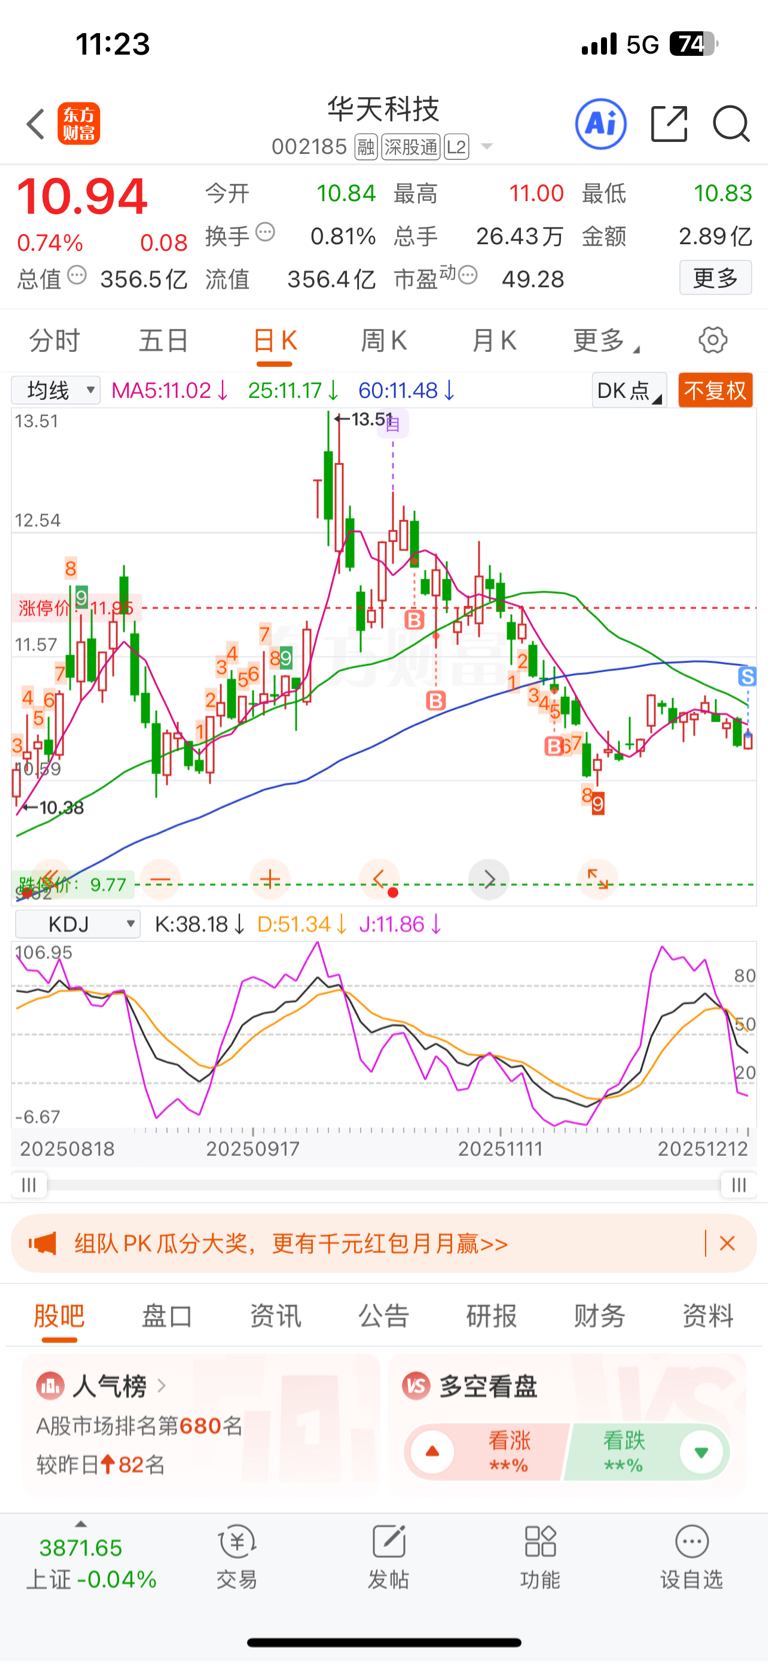Tap left handle of date range slider

pyautogui.click(x=29, y=1185)
